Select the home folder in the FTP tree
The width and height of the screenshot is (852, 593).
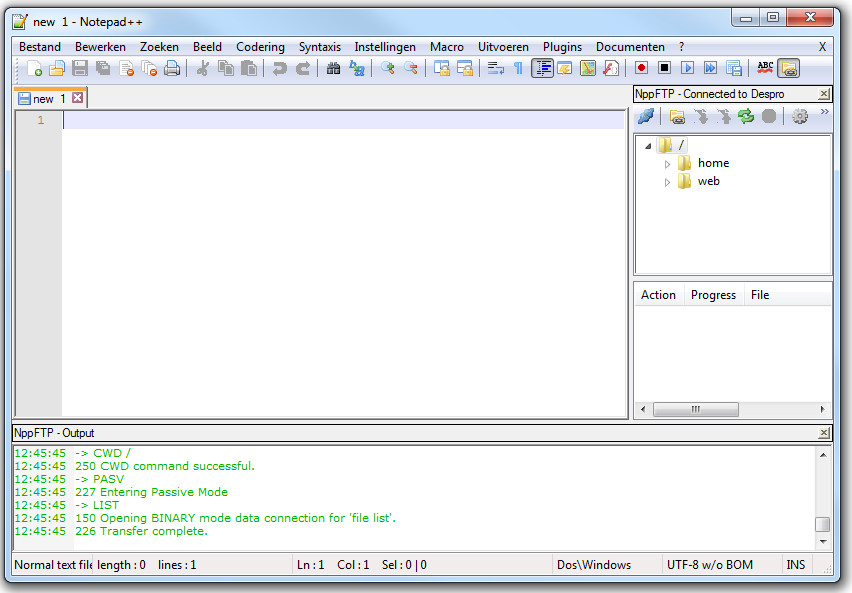coord(713,163)
